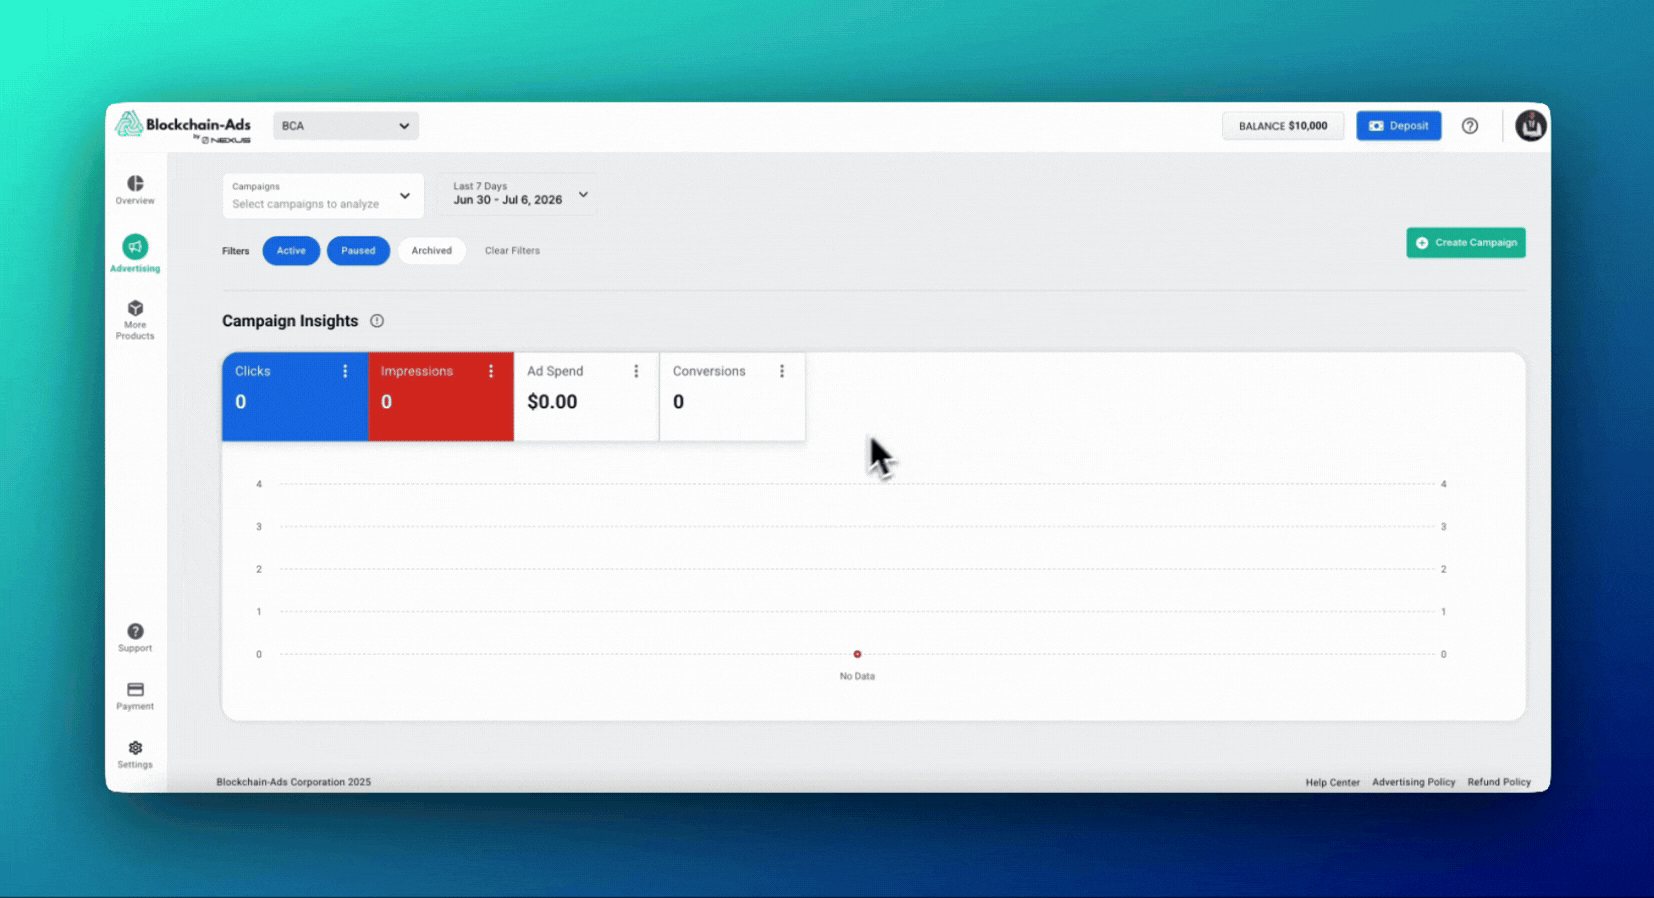Open the Last 7 Days date range dropdown
Image resolution: width=1654 pixels, height=898 pixels.
pyautogui.click(x=520, y=194)
